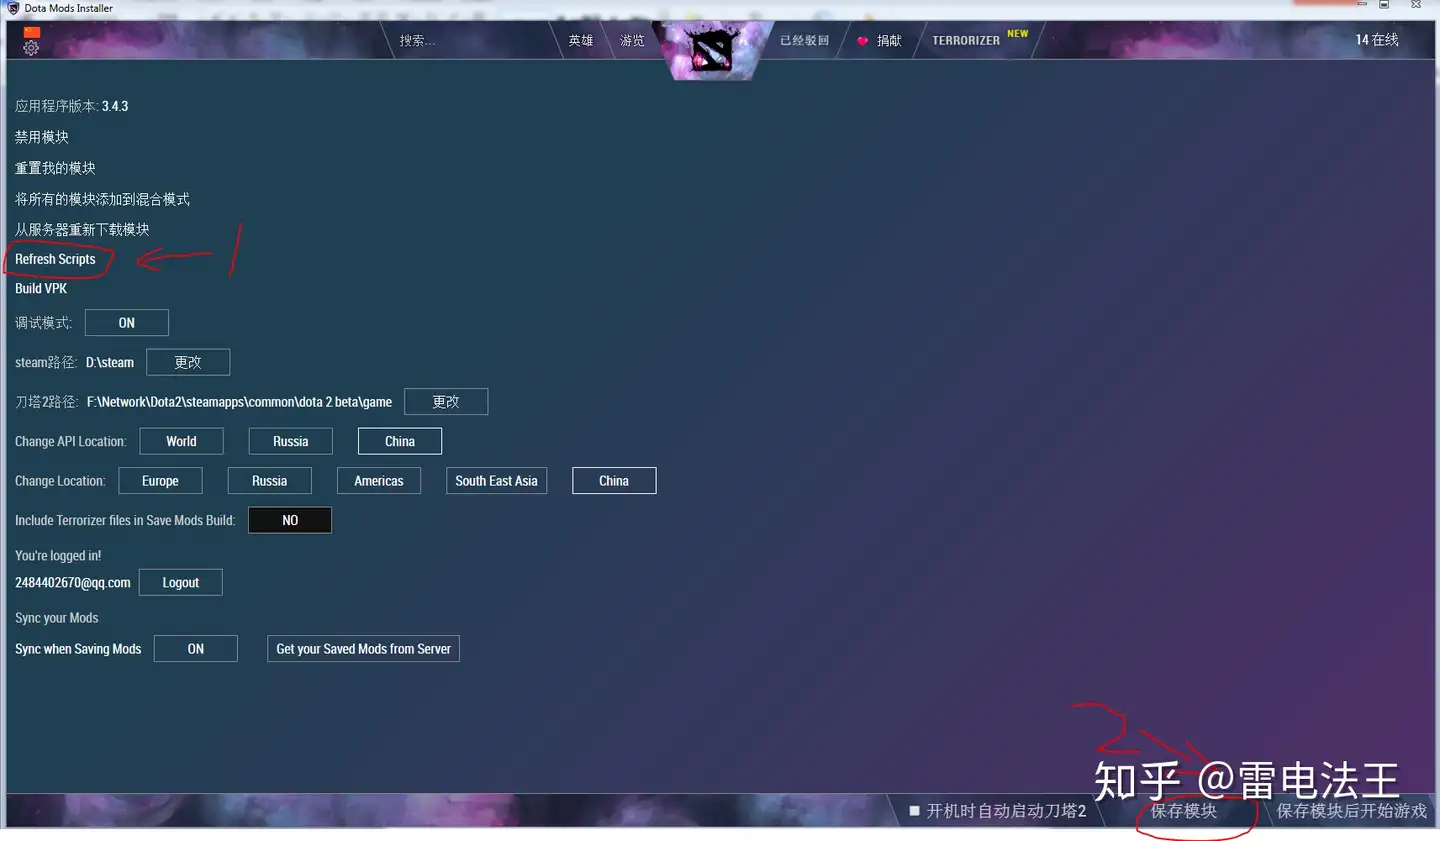Click 更改 next to 刀塔2路径
Image resolution: width=1440 pixels, height=841 pixels.
point(446,402)
